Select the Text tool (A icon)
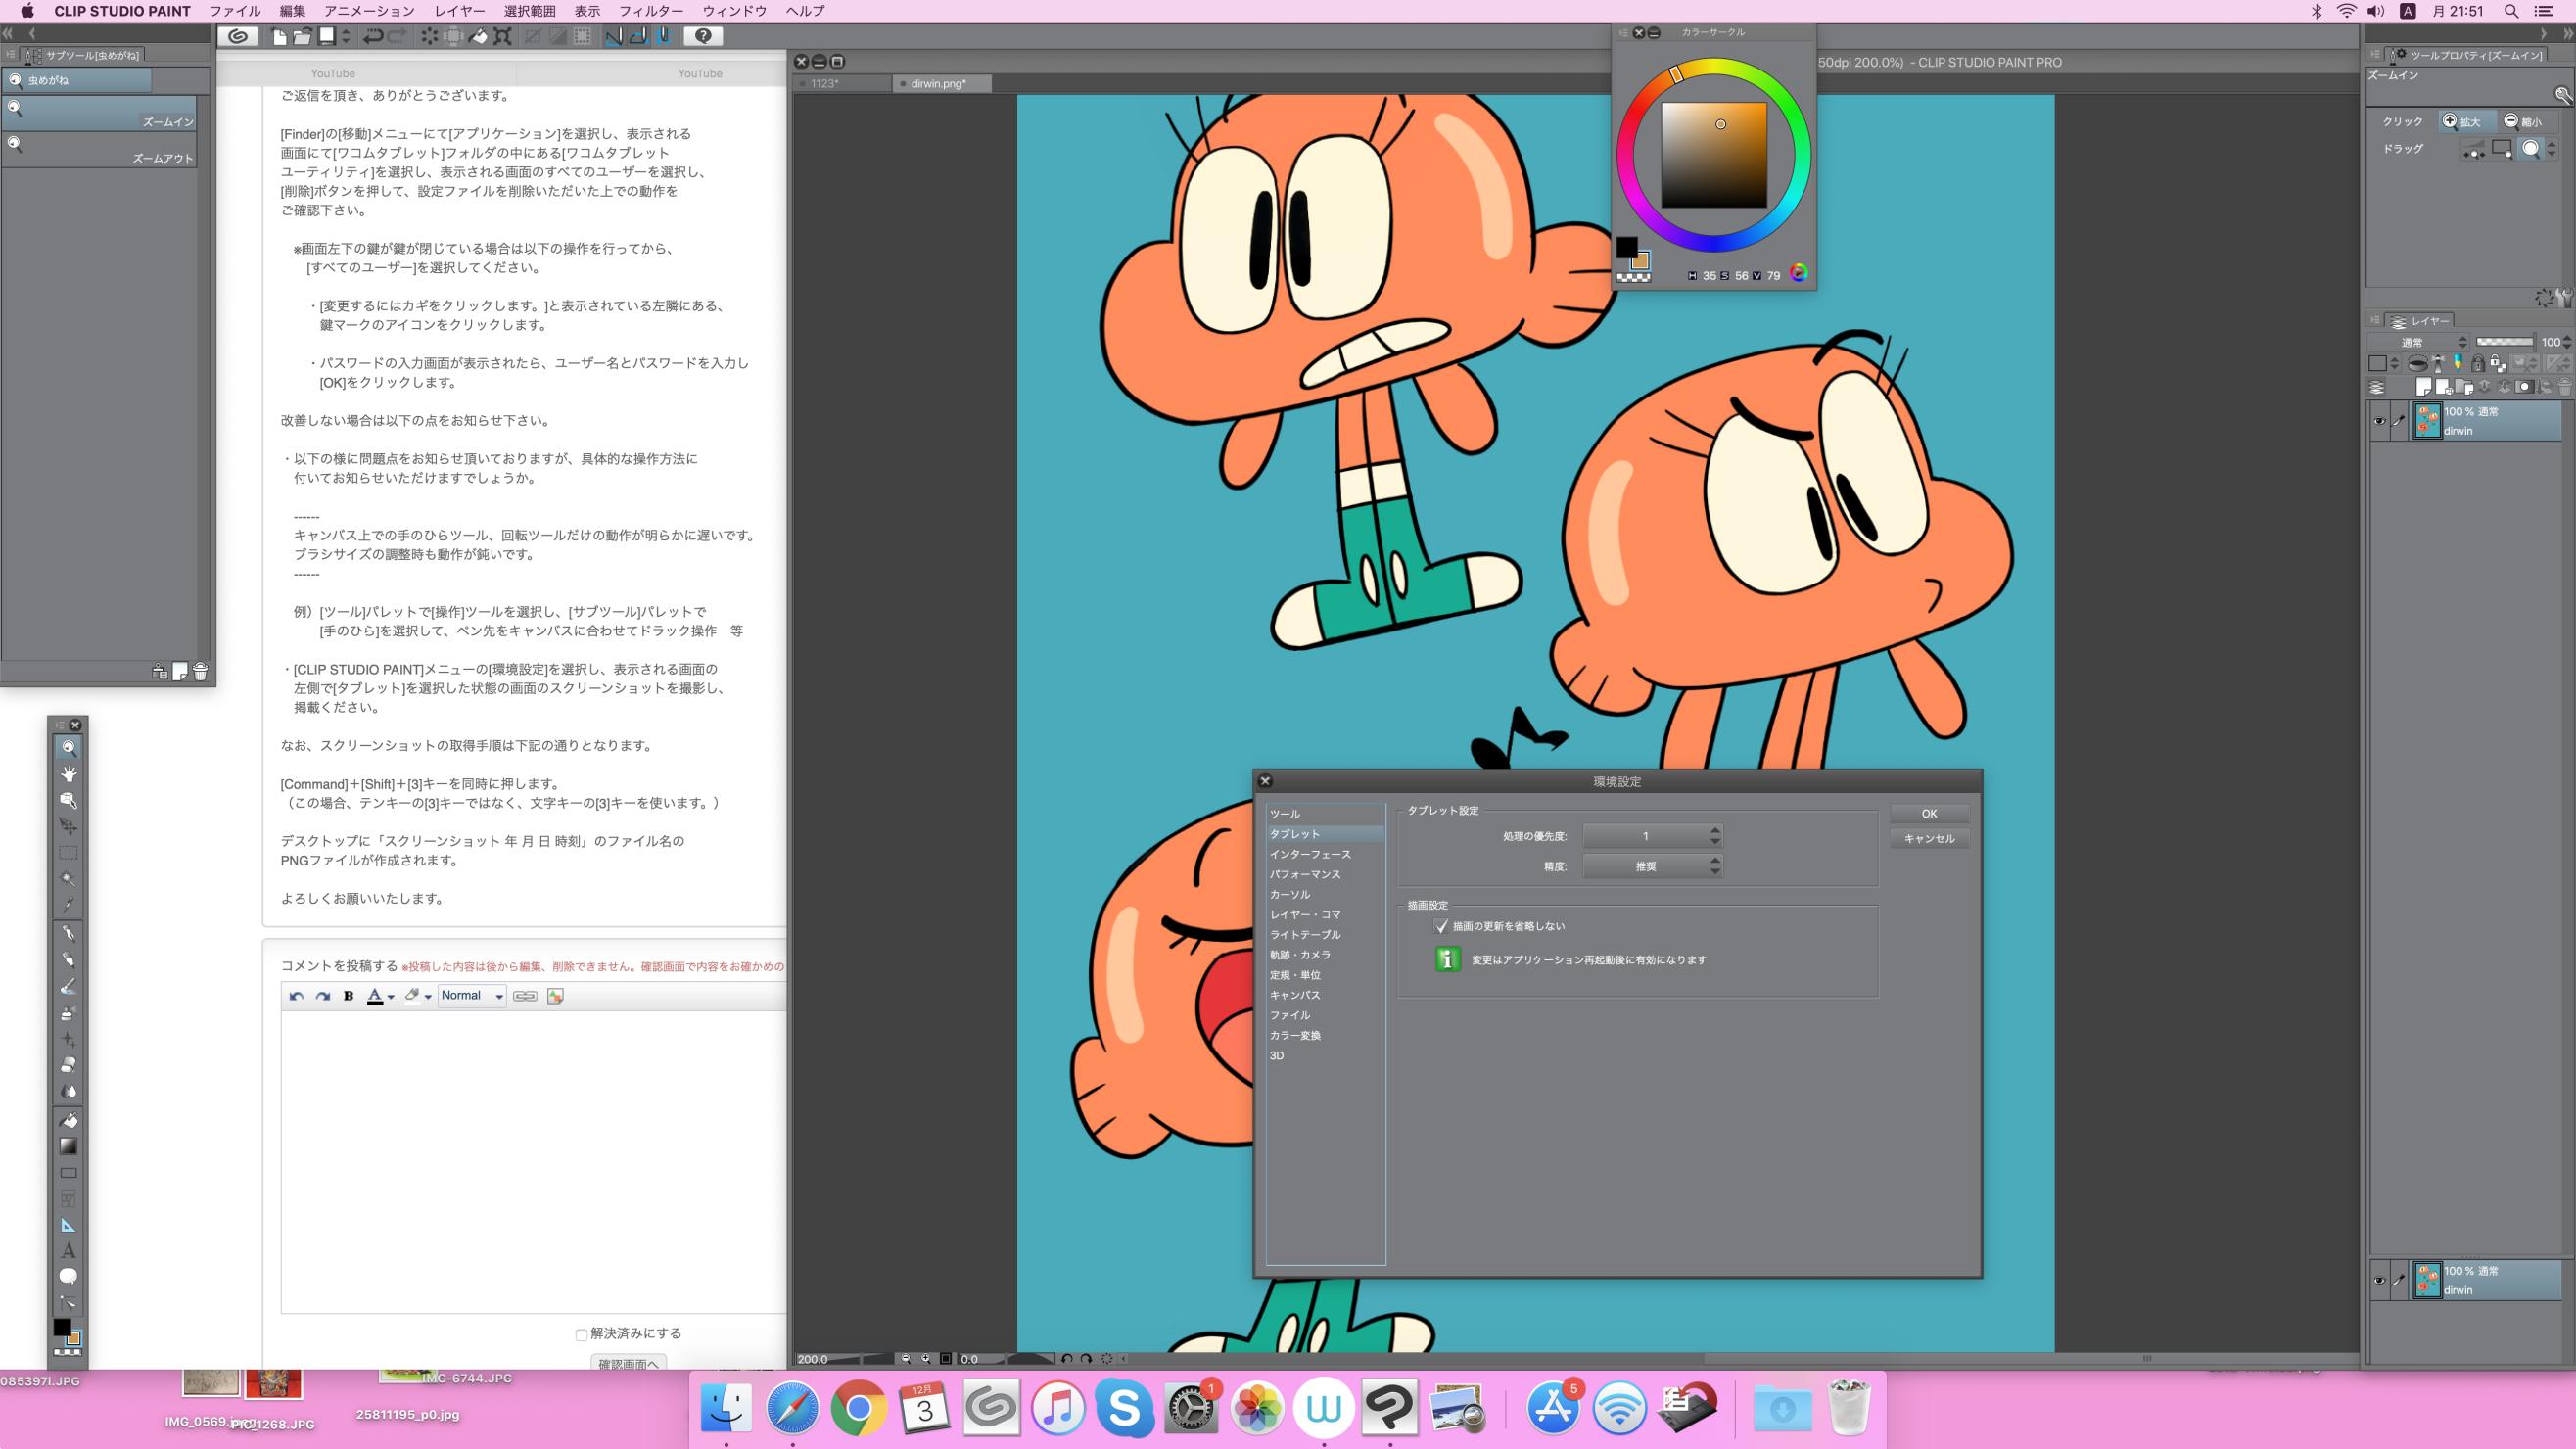 (68, 1251)
